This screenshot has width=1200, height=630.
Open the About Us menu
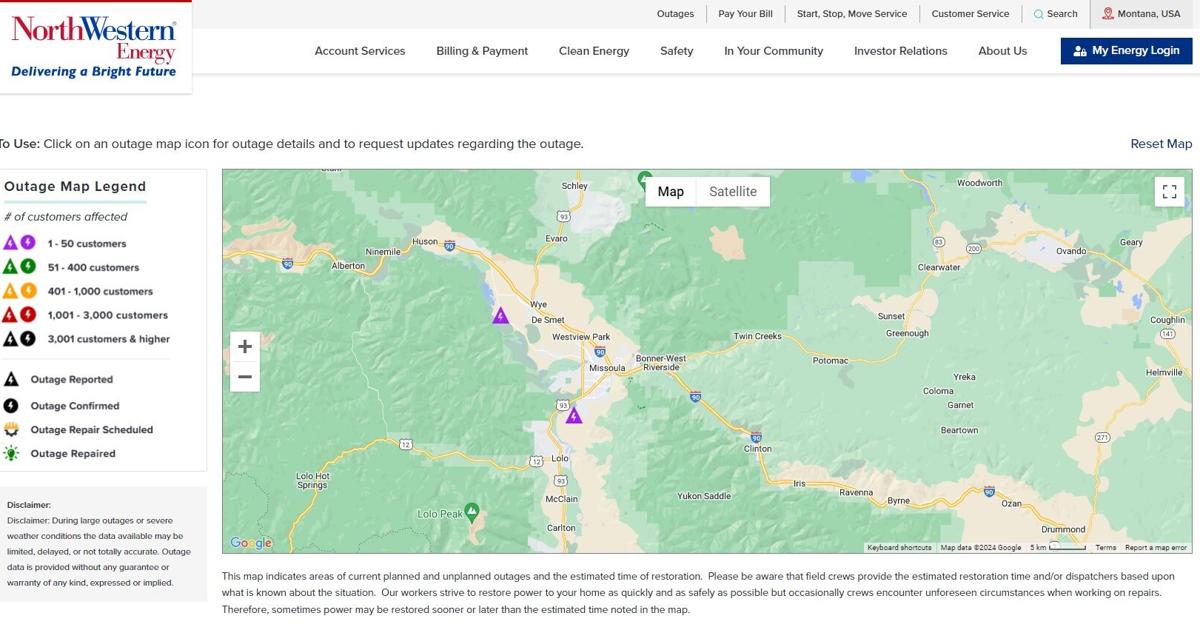pyautogui.click(x=1003, y=51)
